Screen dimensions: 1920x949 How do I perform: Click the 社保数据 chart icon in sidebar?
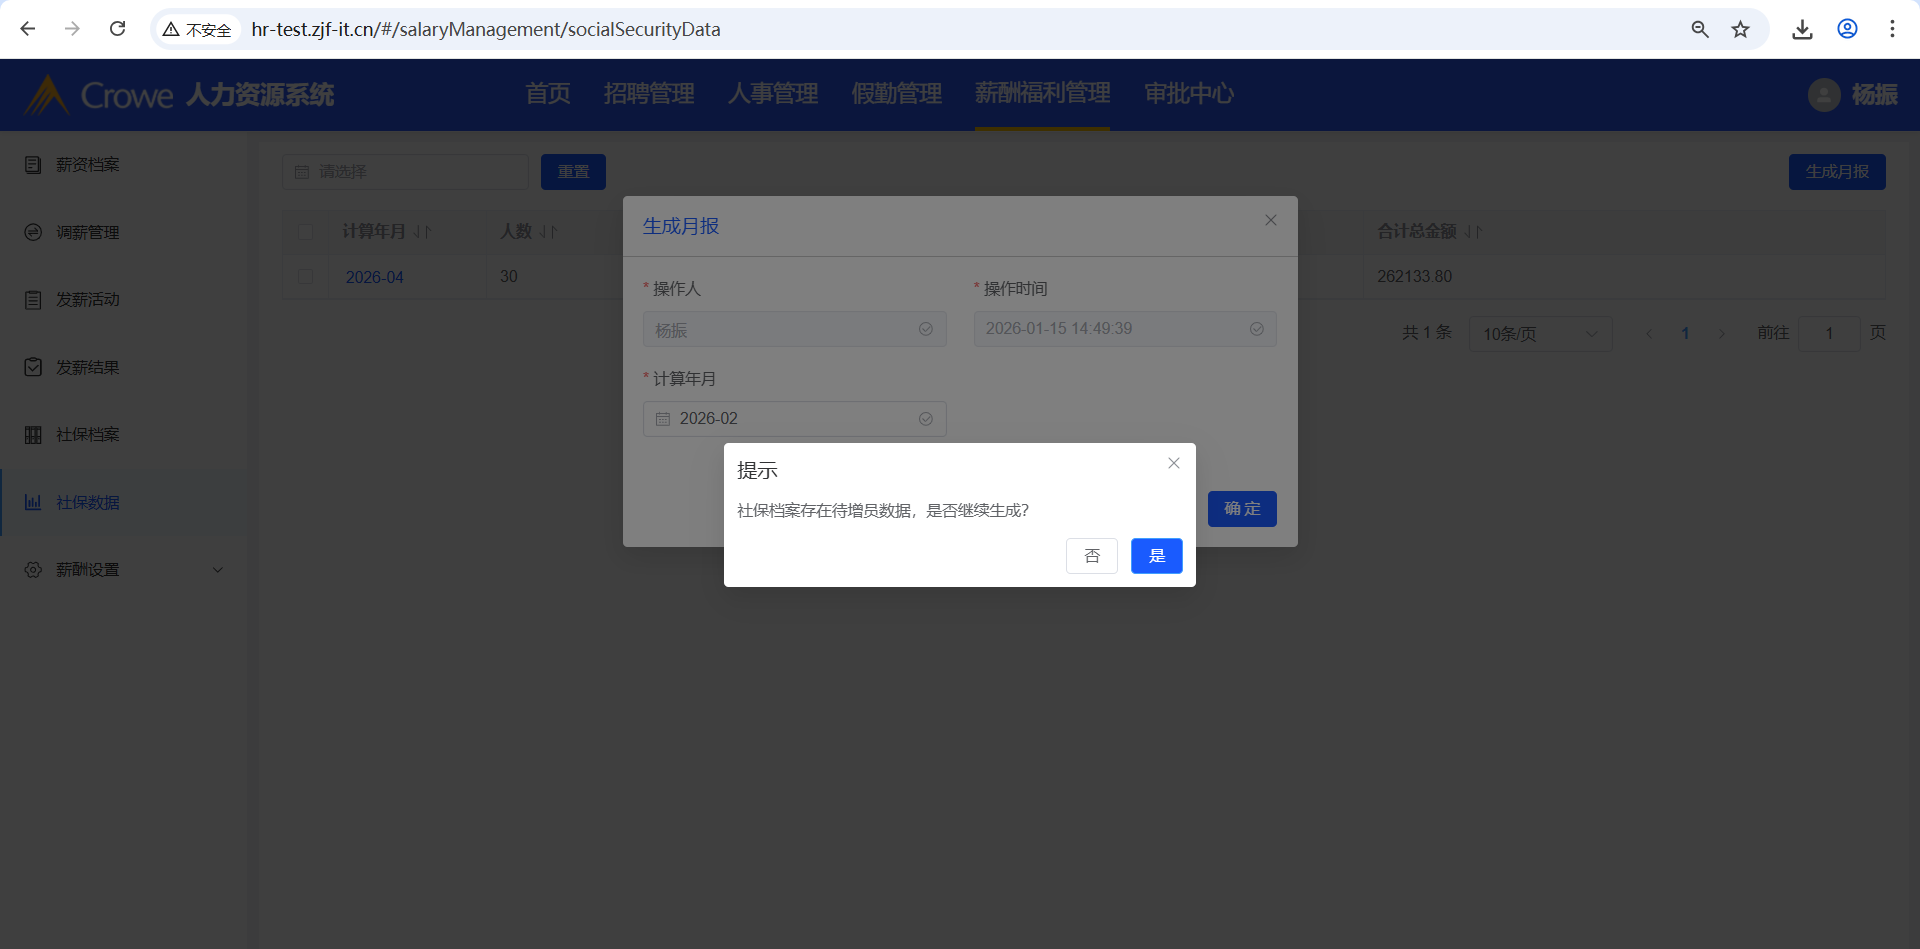click(33, 502)
